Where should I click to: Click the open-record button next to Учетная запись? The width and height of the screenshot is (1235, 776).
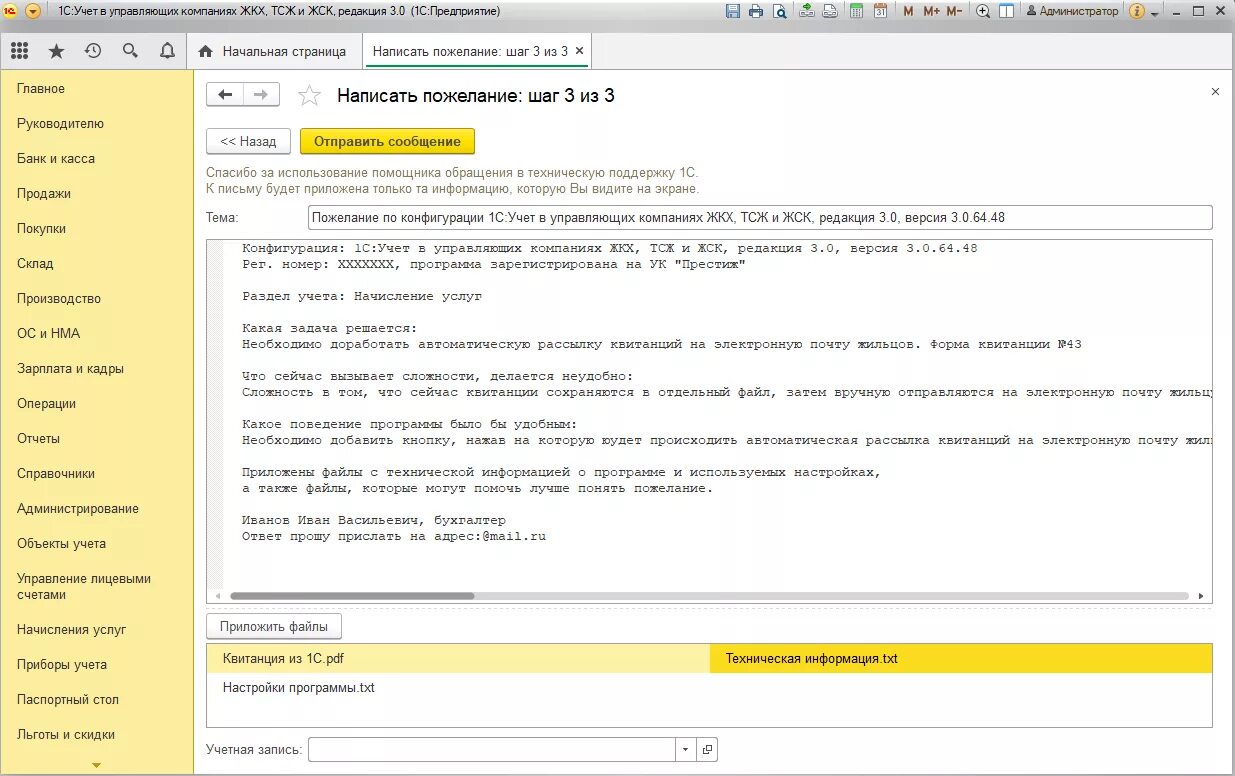(707, 749)
